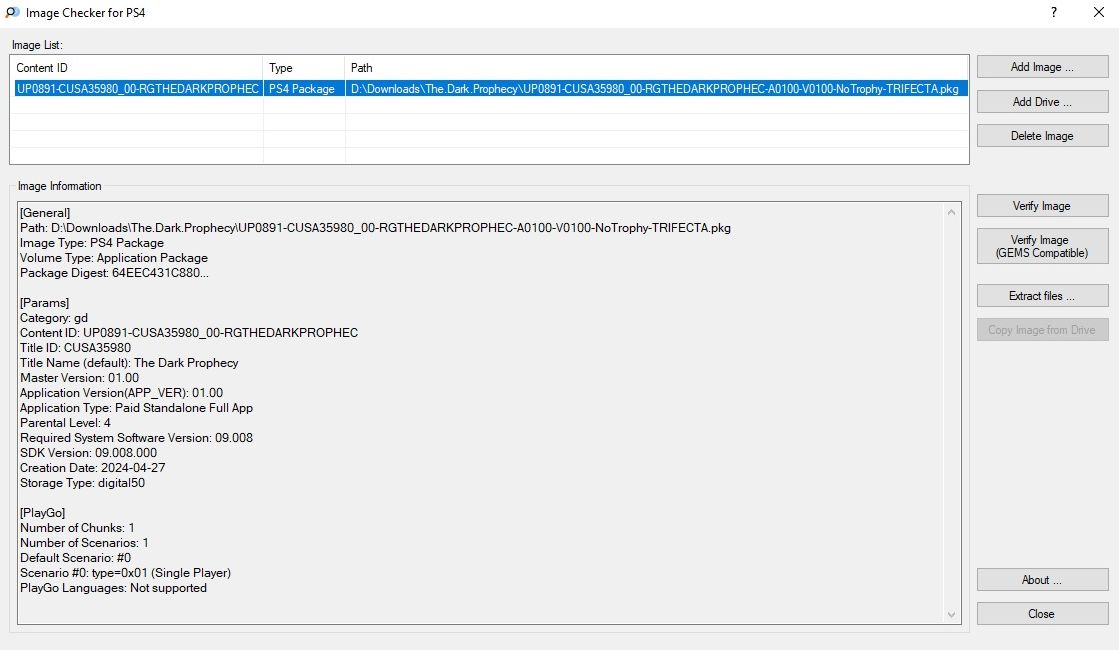Delete the selected image entry
Viewport: 1119px width, 650px height.
click(1042, 136)
